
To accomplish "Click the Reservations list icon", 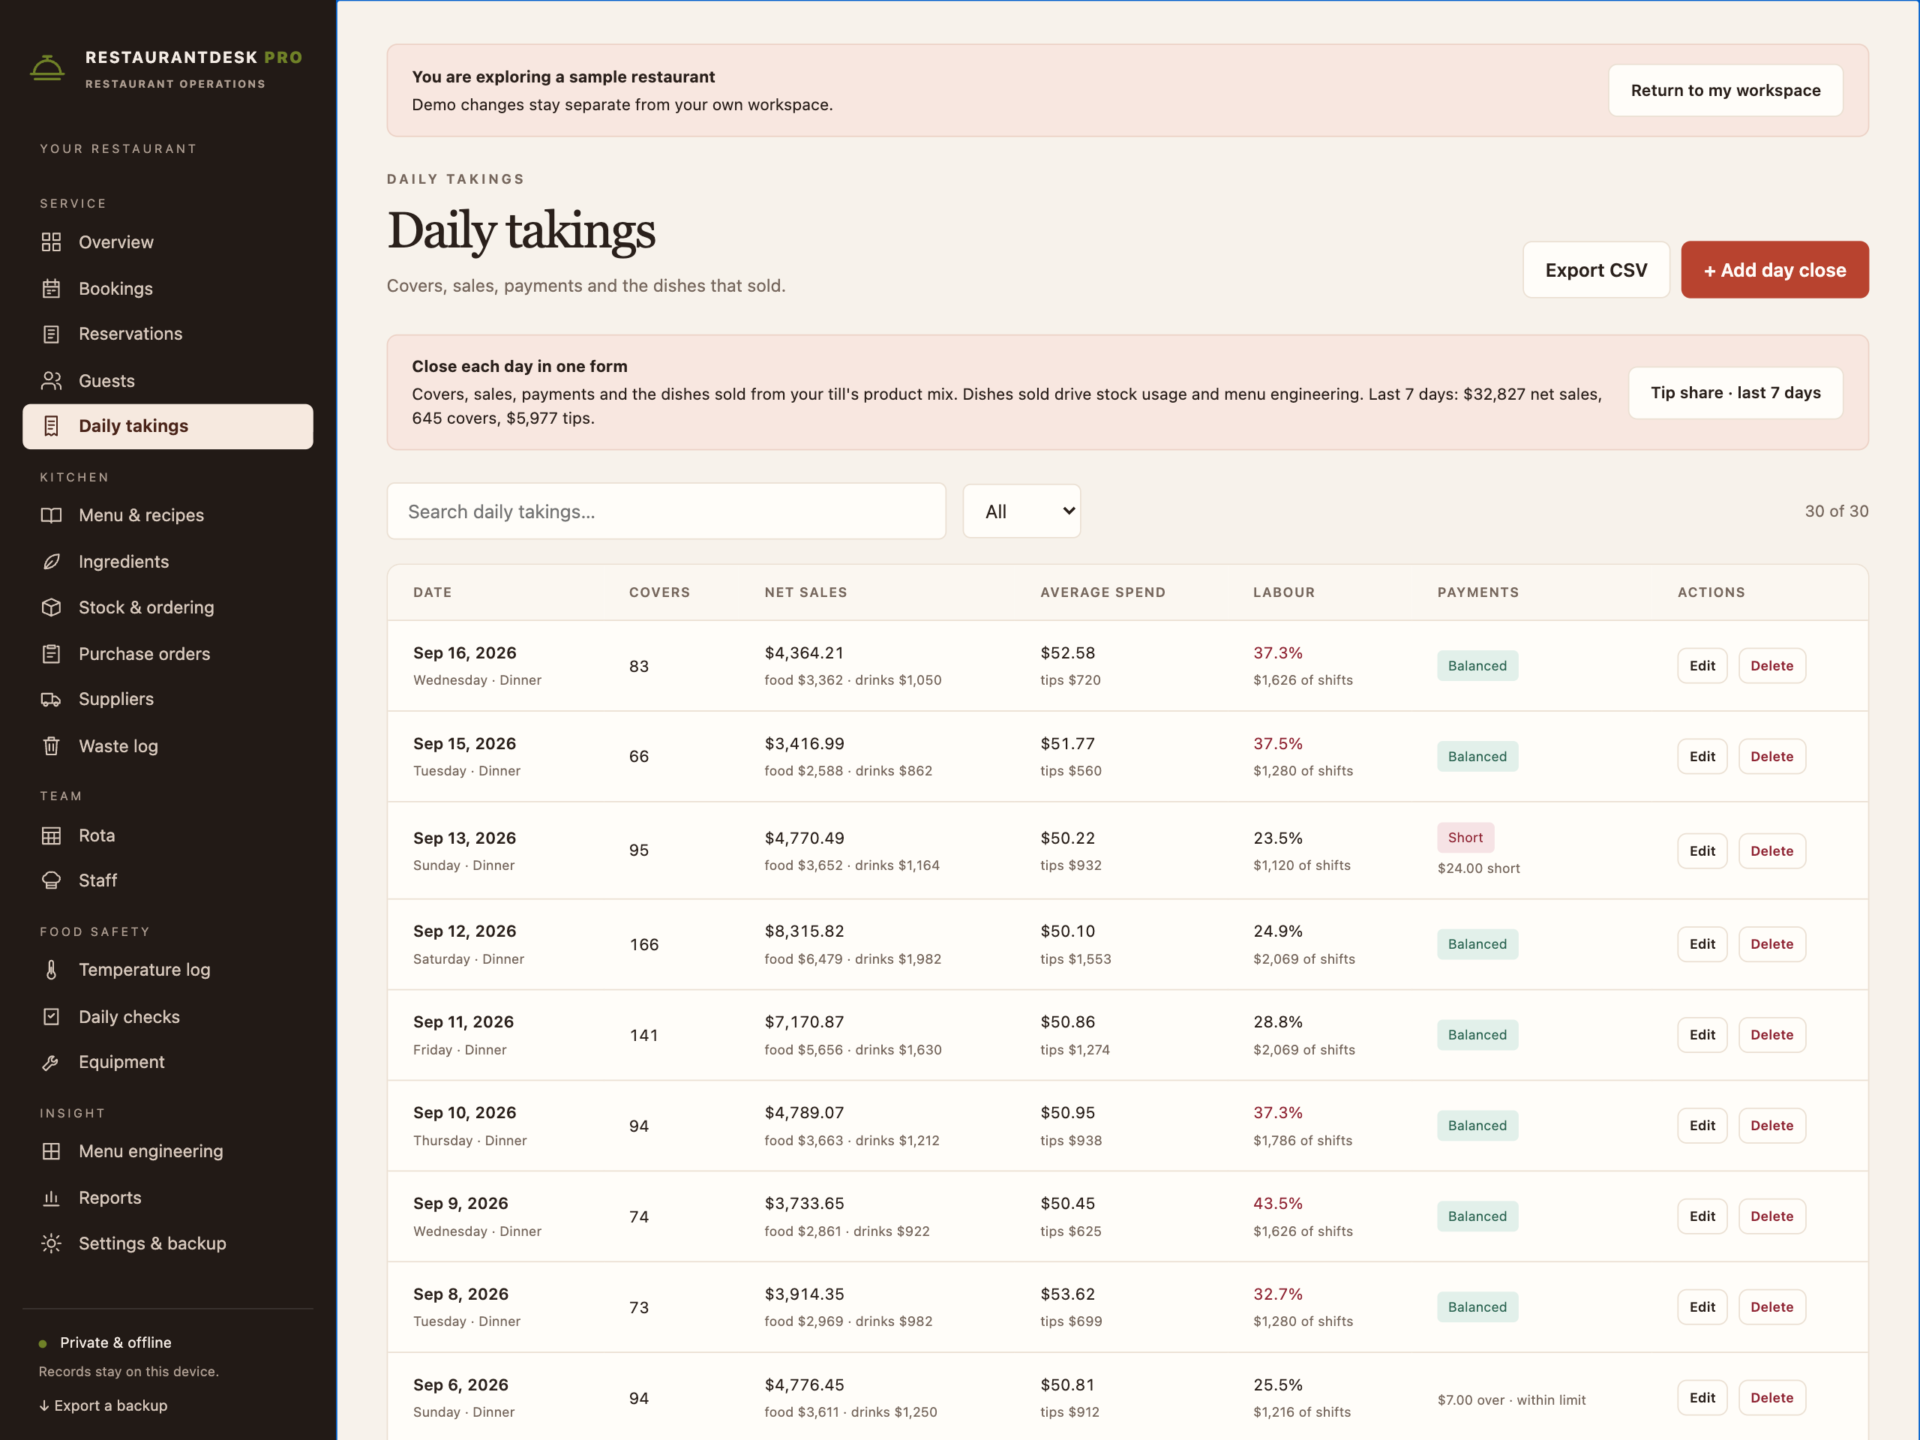I will tap(51, 334).
